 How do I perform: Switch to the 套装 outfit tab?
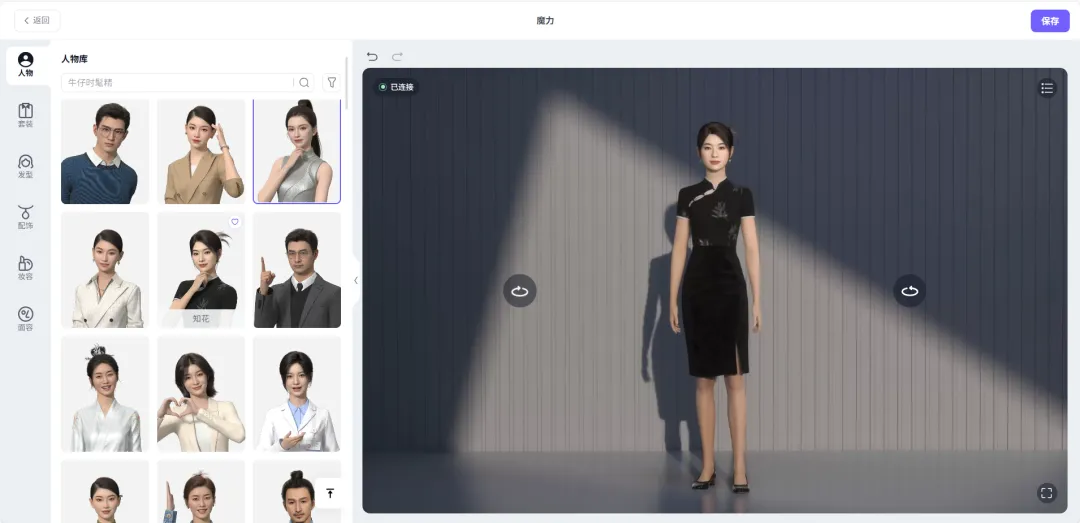pyautogui.click(x=25, y=116)
